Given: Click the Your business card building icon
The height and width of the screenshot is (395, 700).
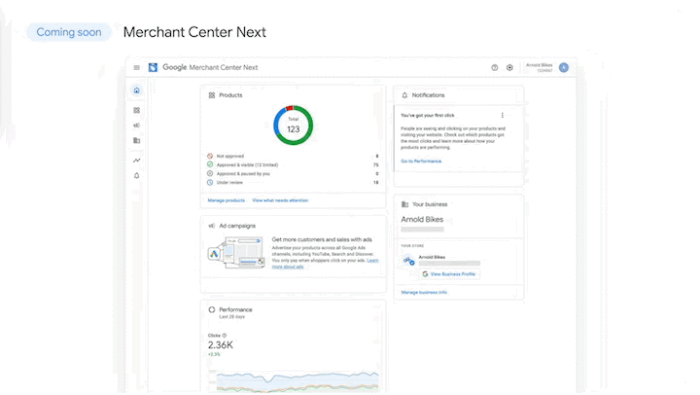Looking at the screenshot, I should (405, 204).
